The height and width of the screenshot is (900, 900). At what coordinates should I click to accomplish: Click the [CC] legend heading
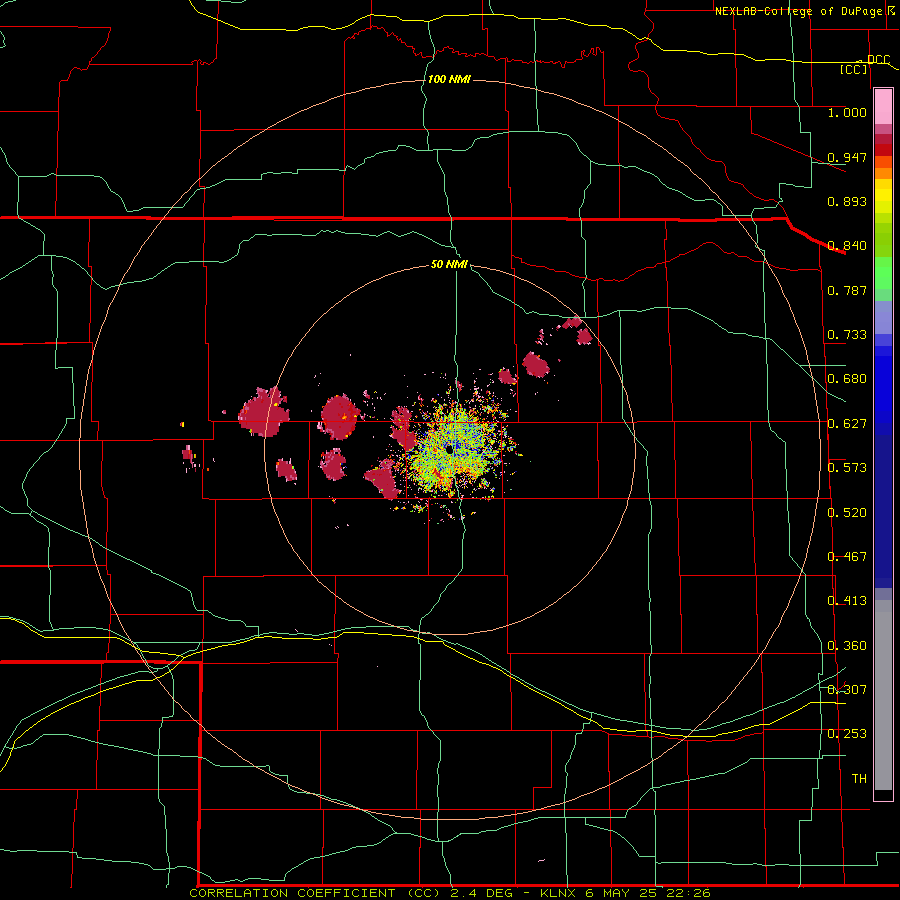tap(854, 69)
